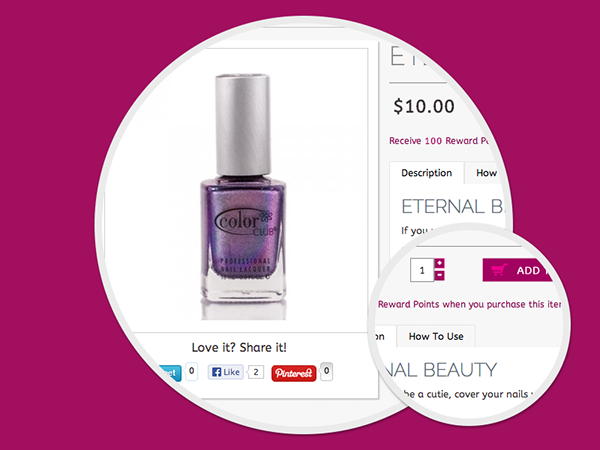Open the Description tab
The image size is (600, 450).
pos(427,173)
